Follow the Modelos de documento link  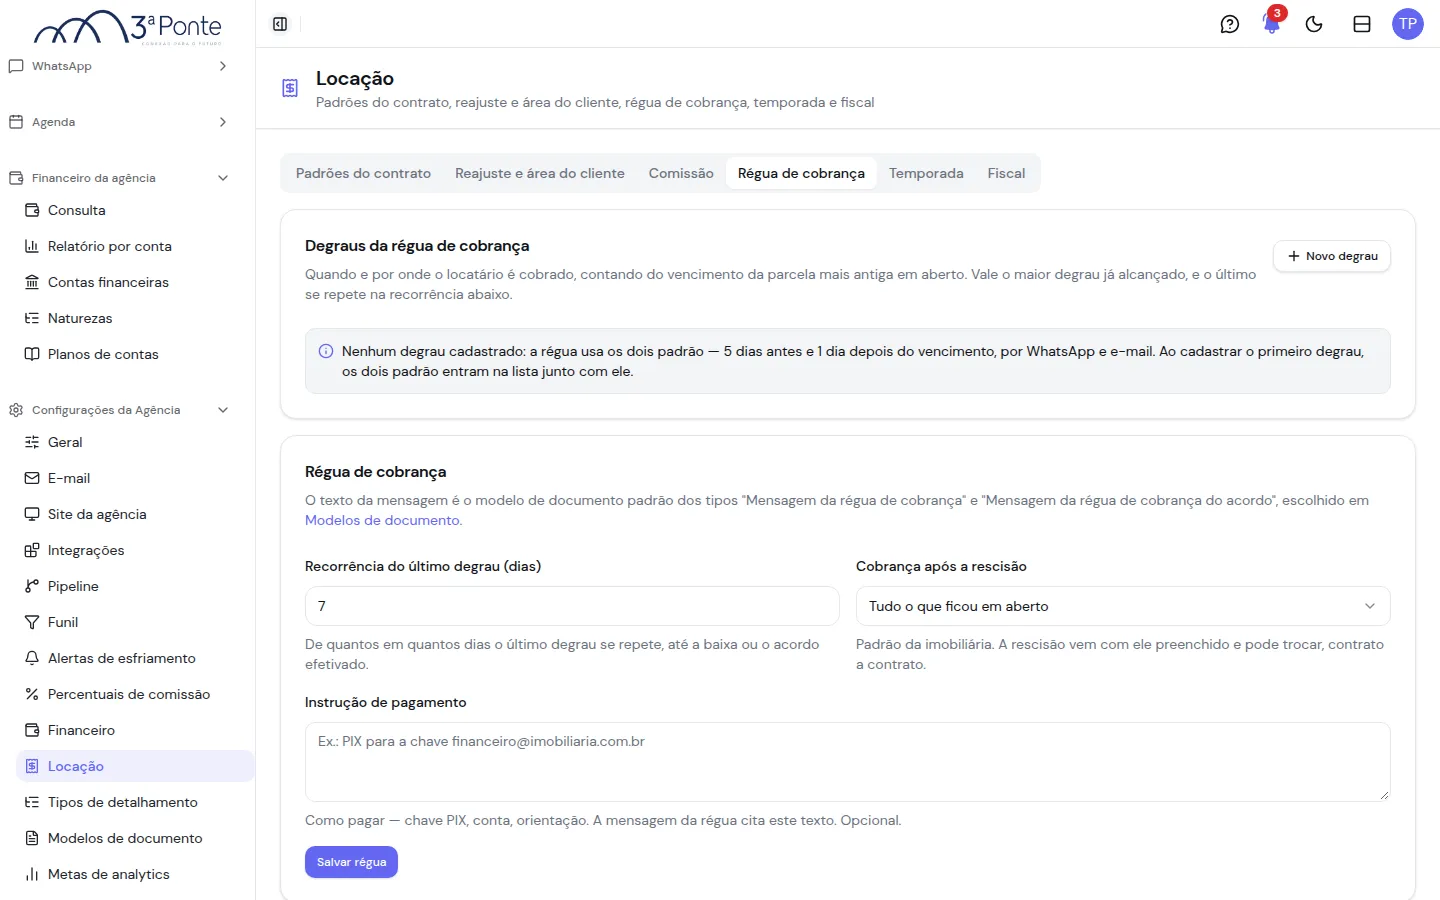point(383,520)
